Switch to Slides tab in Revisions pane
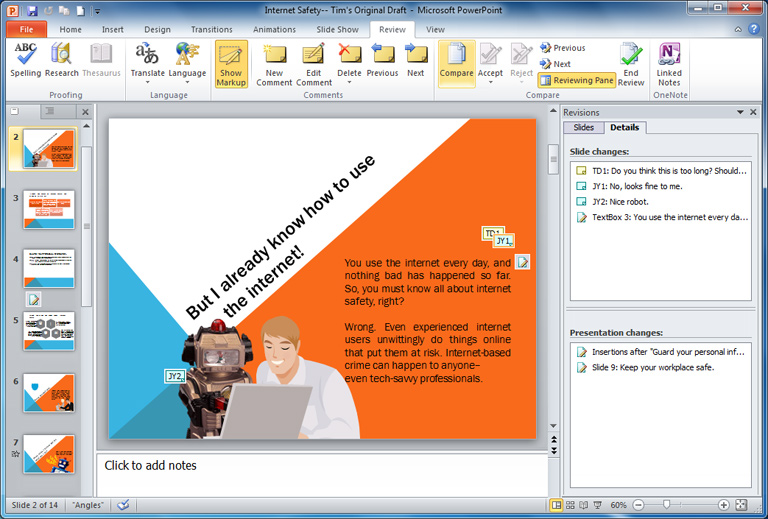Screen dimensions: 768x519 [583, 128]
